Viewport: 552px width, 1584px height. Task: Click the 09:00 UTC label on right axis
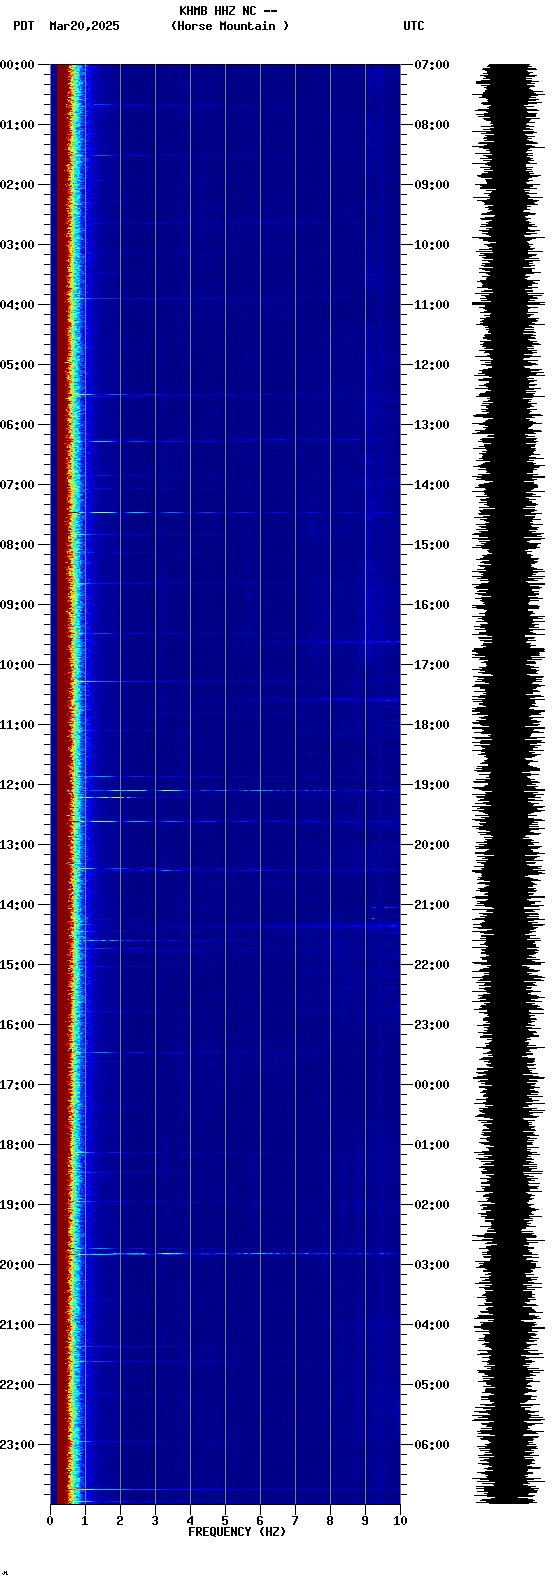tap(431, 185)
